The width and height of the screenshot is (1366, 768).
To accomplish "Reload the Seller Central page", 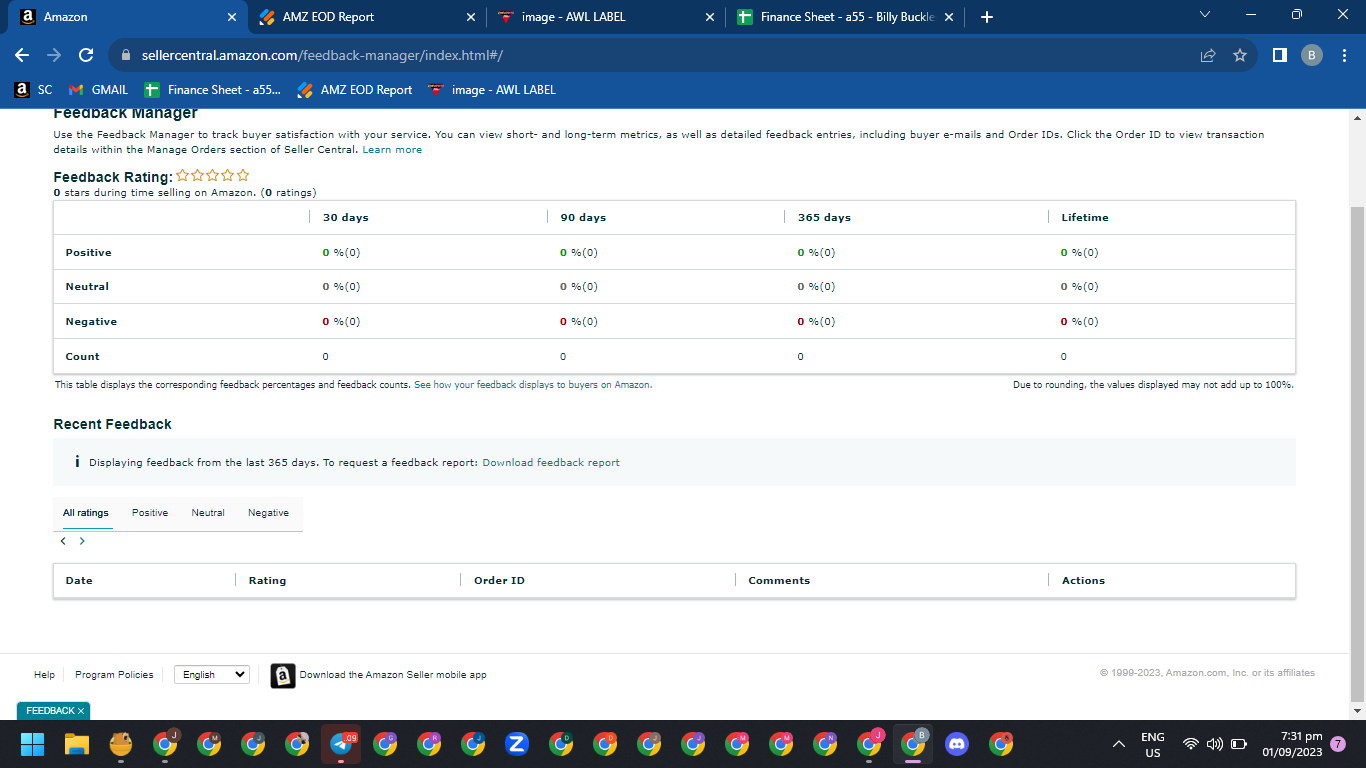I will pos(86,55).
